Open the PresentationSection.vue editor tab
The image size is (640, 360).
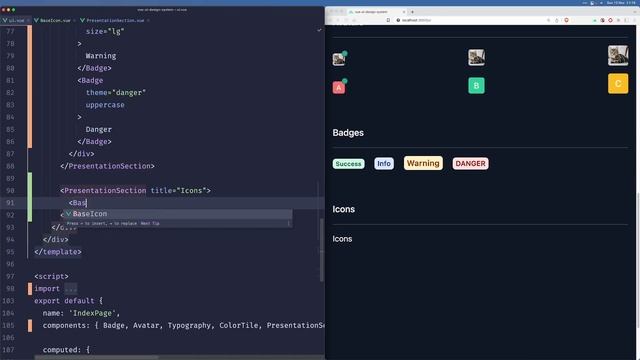tap(115, 20)
